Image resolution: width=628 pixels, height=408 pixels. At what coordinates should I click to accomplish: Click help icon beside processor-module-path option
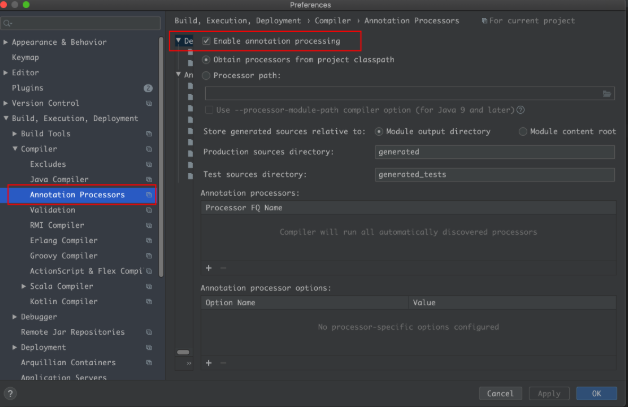coord(521,110)
